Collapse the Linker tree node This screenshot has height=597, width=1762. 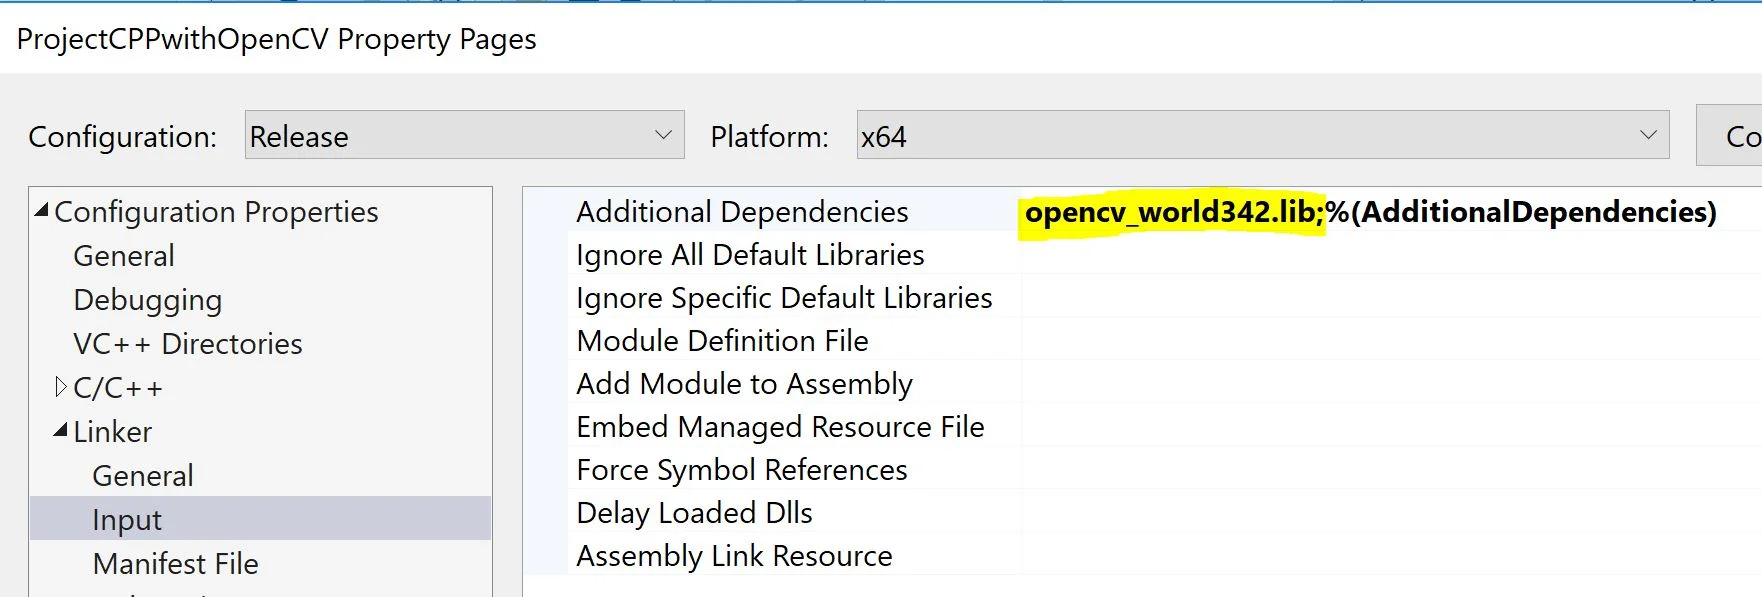(x=61, y=431)
